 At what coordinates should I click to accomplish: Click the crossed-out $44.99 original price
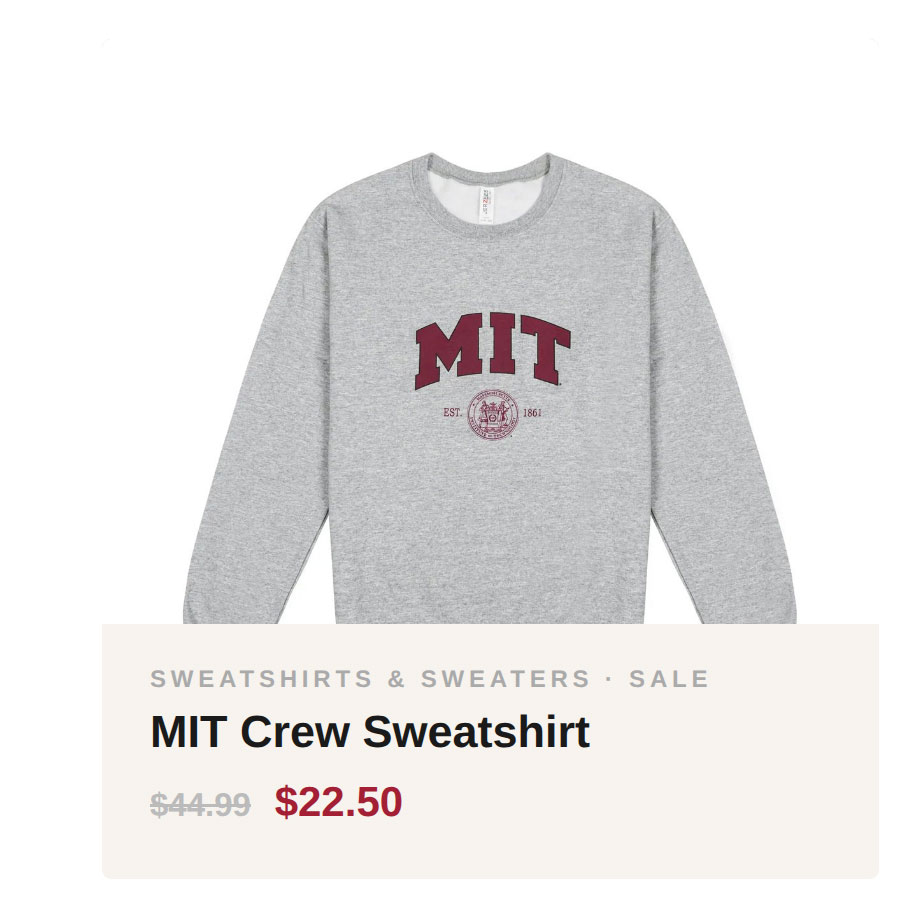(x=200, y=804)
